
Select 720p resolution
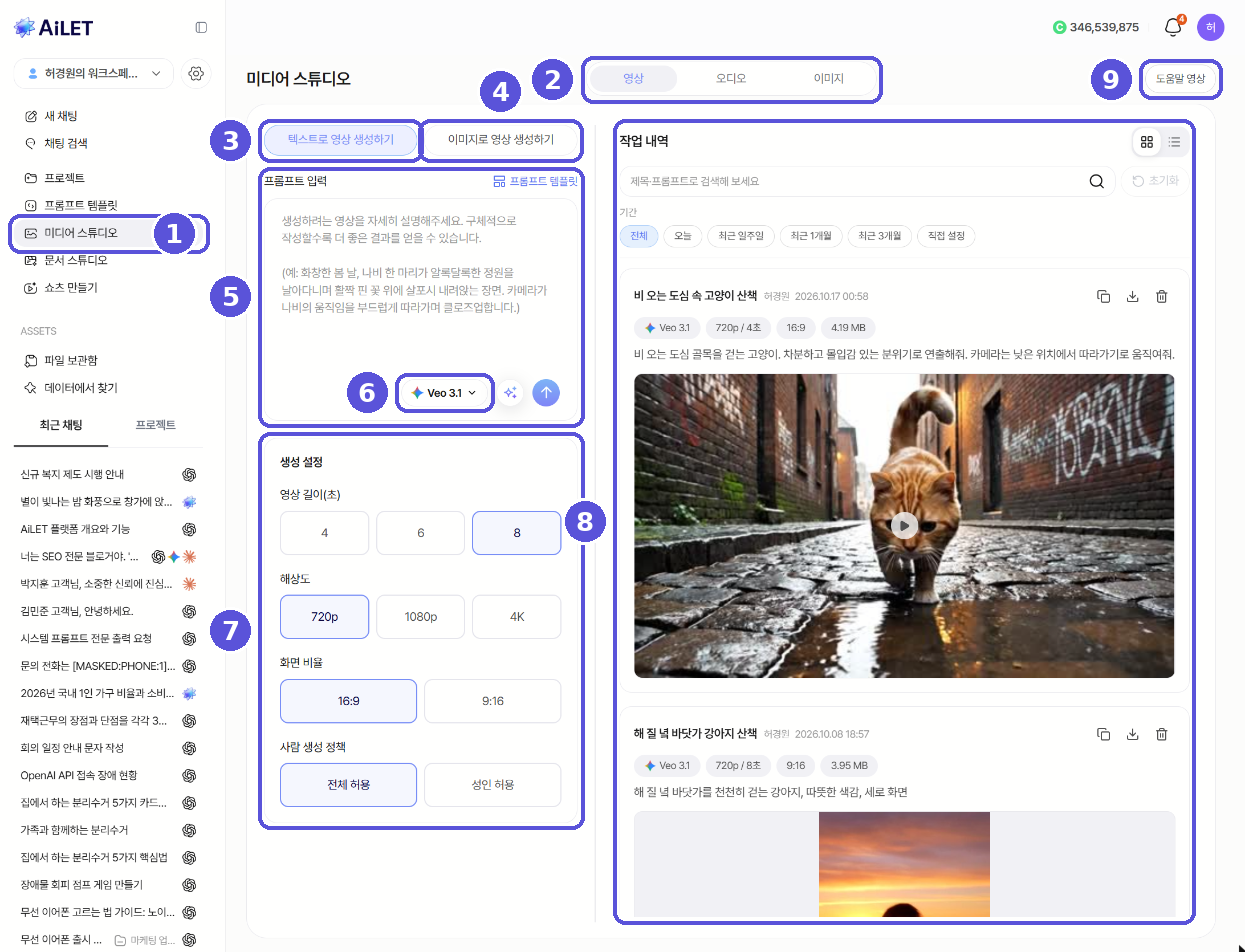pos(325,617)
